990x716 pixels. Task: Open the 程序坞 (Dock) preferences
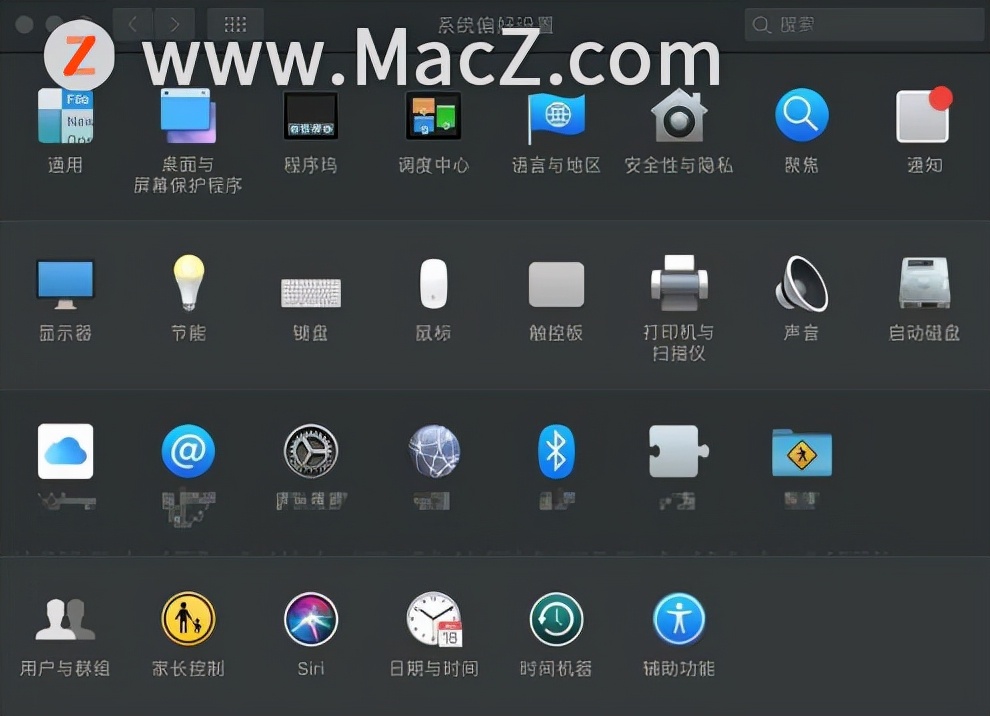click(x=309, y=115)
